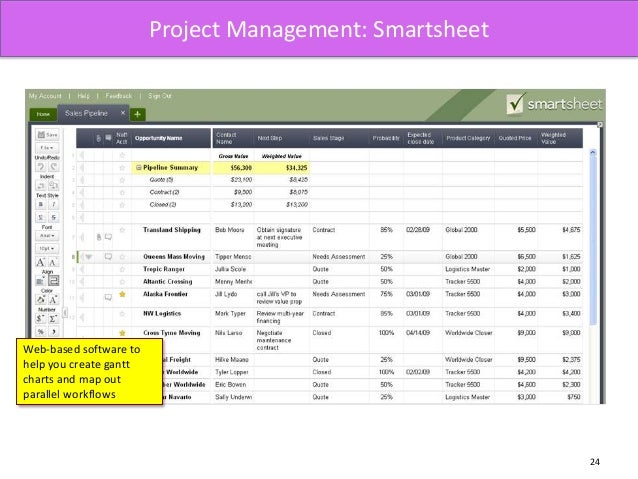Open the background fill color picker
638x479 pixels.
(x=41, y=300)
